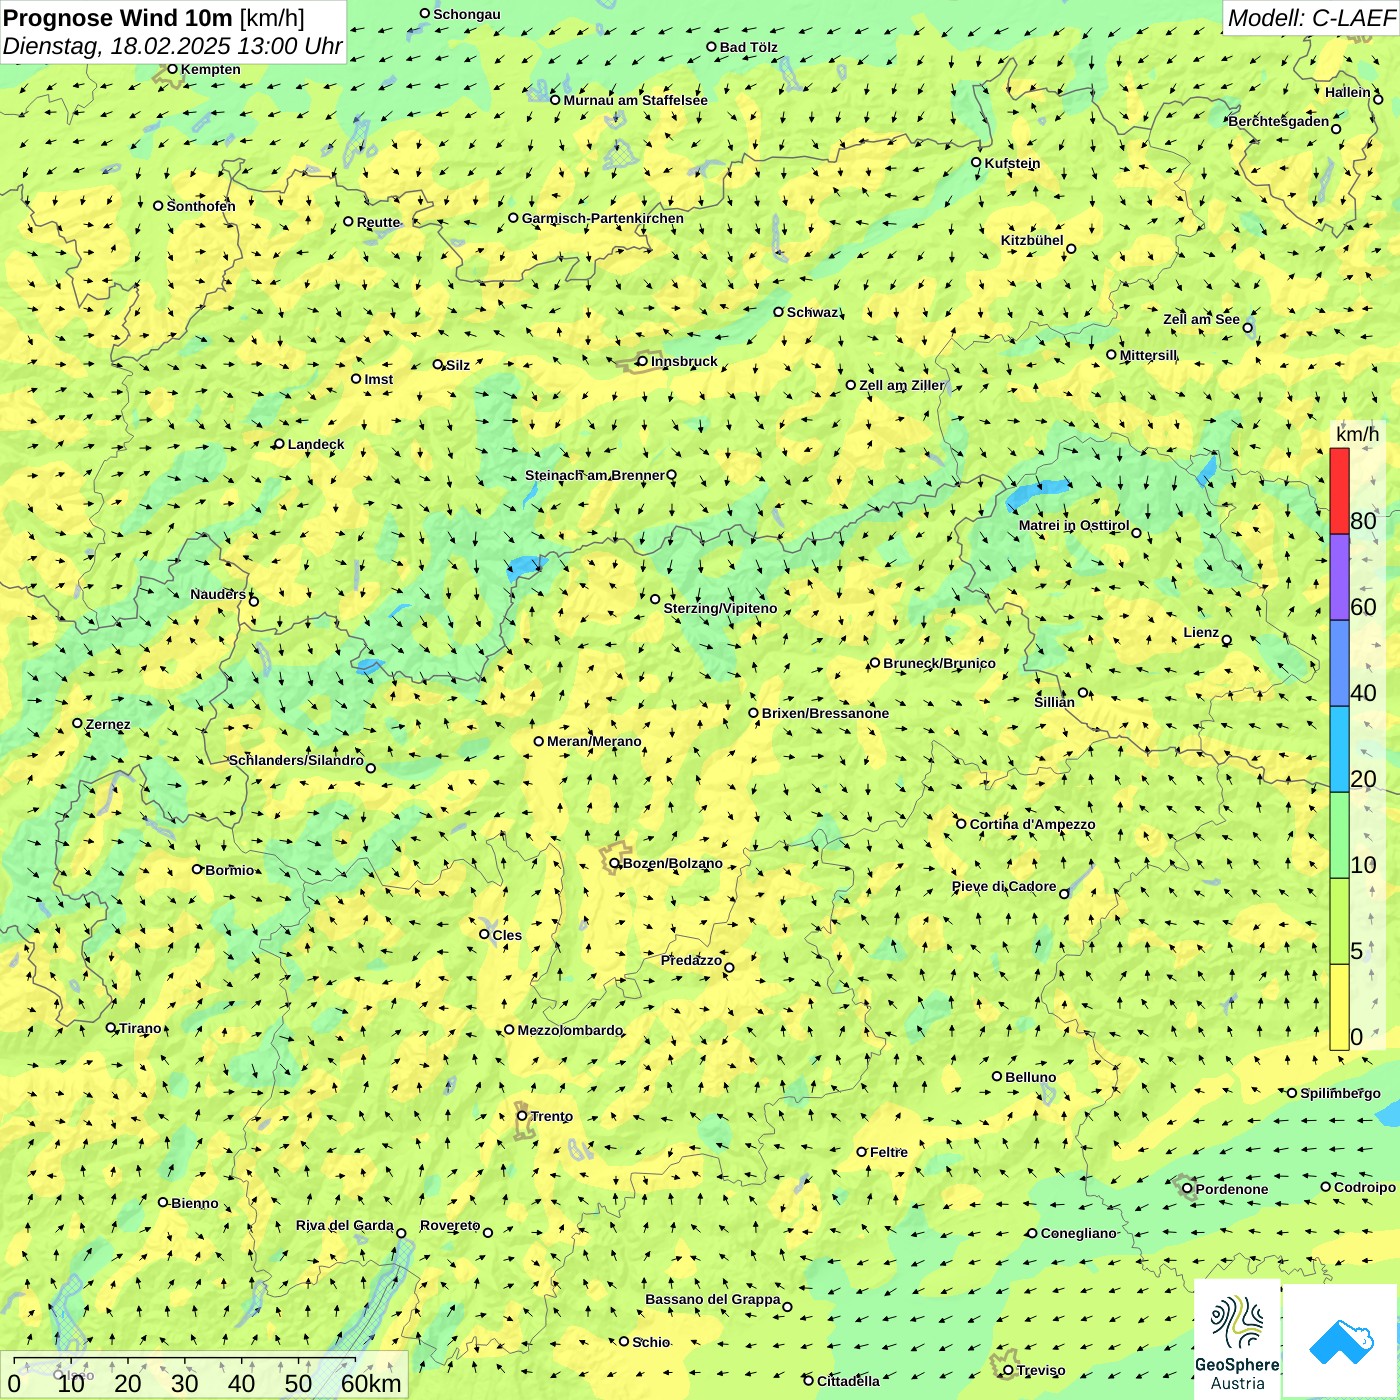Click the Mezzolombardo label

click(x=570, y=1030)
